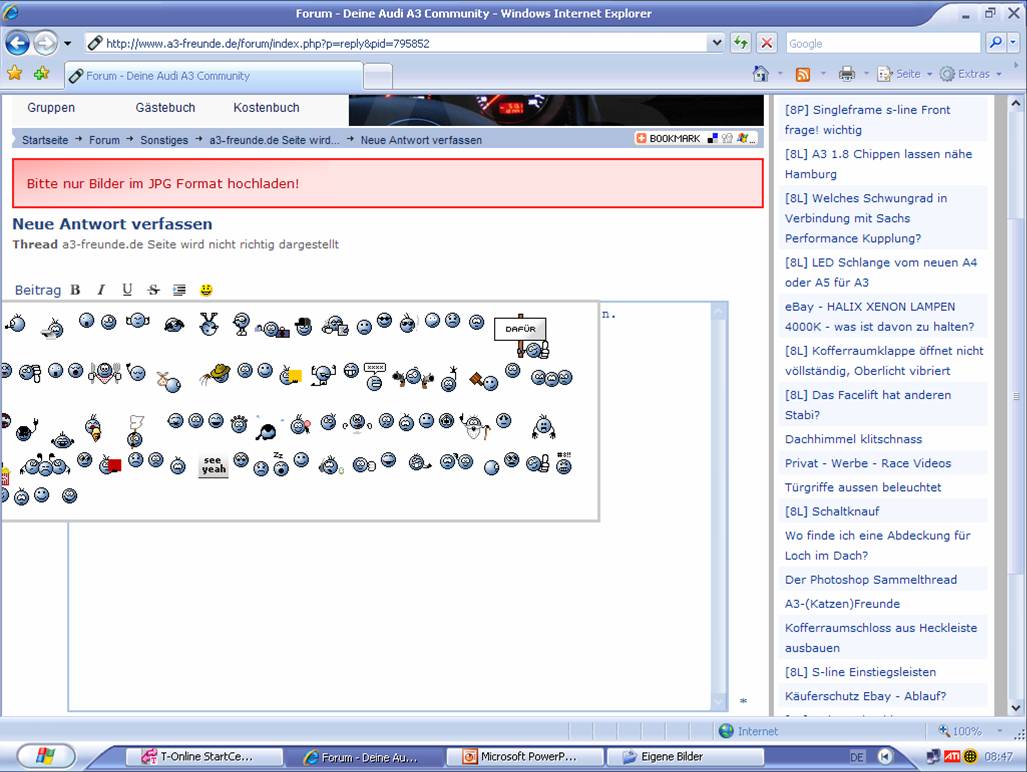Apply underline with the U editor icon
The image size is (1027, 772).
point(127,289)
